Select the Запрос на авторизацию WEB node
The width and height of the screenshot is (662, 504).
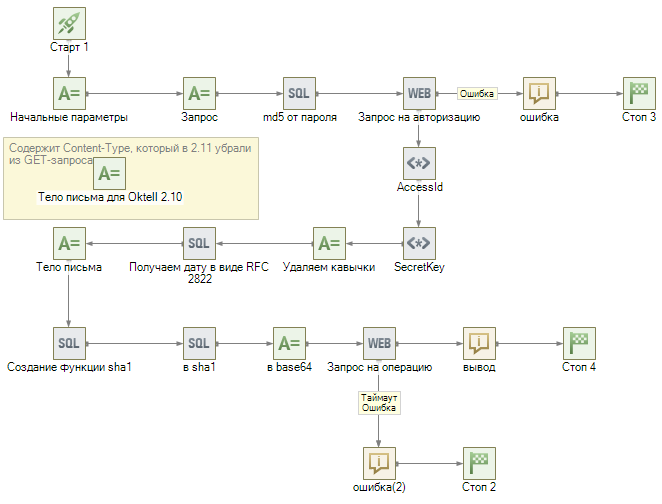pos(419,94)
